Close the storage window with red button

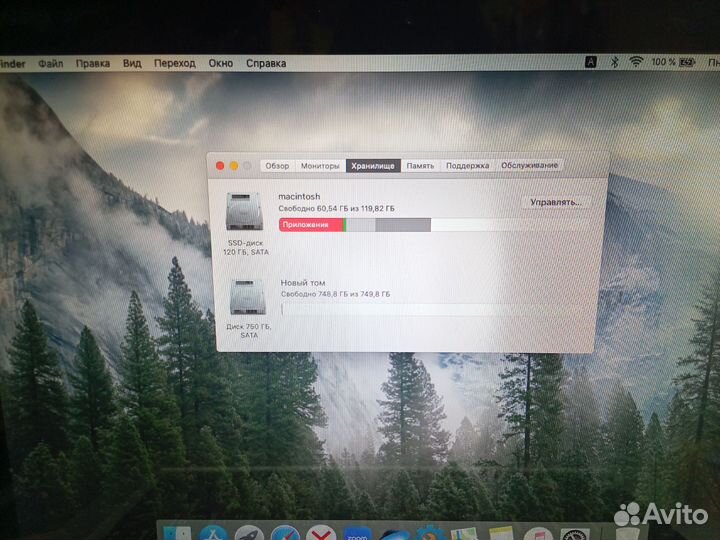(x=220, y=166)
